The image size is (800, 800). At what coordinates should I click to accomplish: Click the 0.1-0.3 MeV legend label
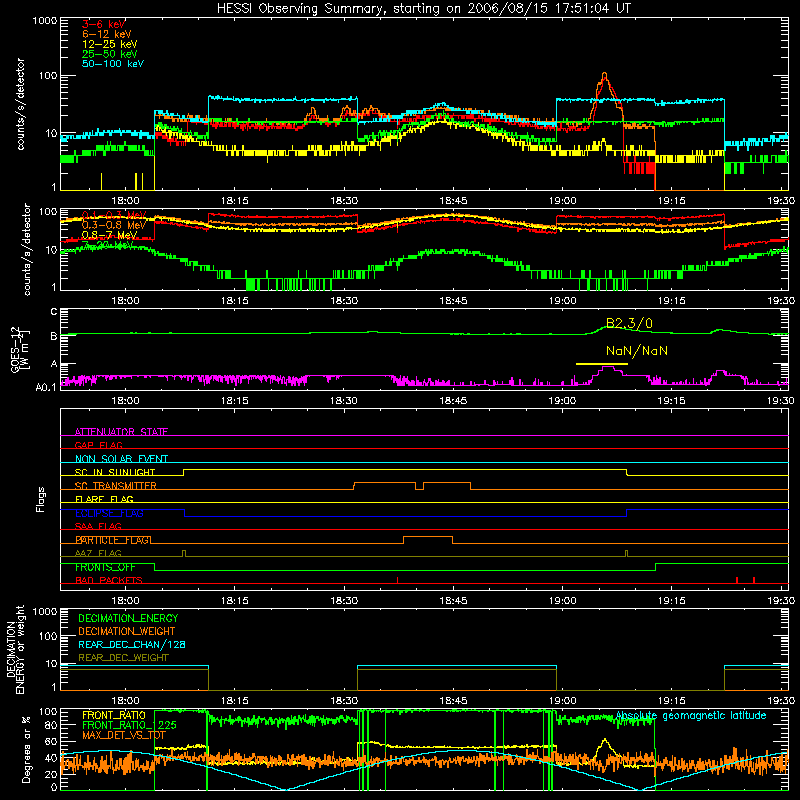pyautogui.click(x=114, y=215)
